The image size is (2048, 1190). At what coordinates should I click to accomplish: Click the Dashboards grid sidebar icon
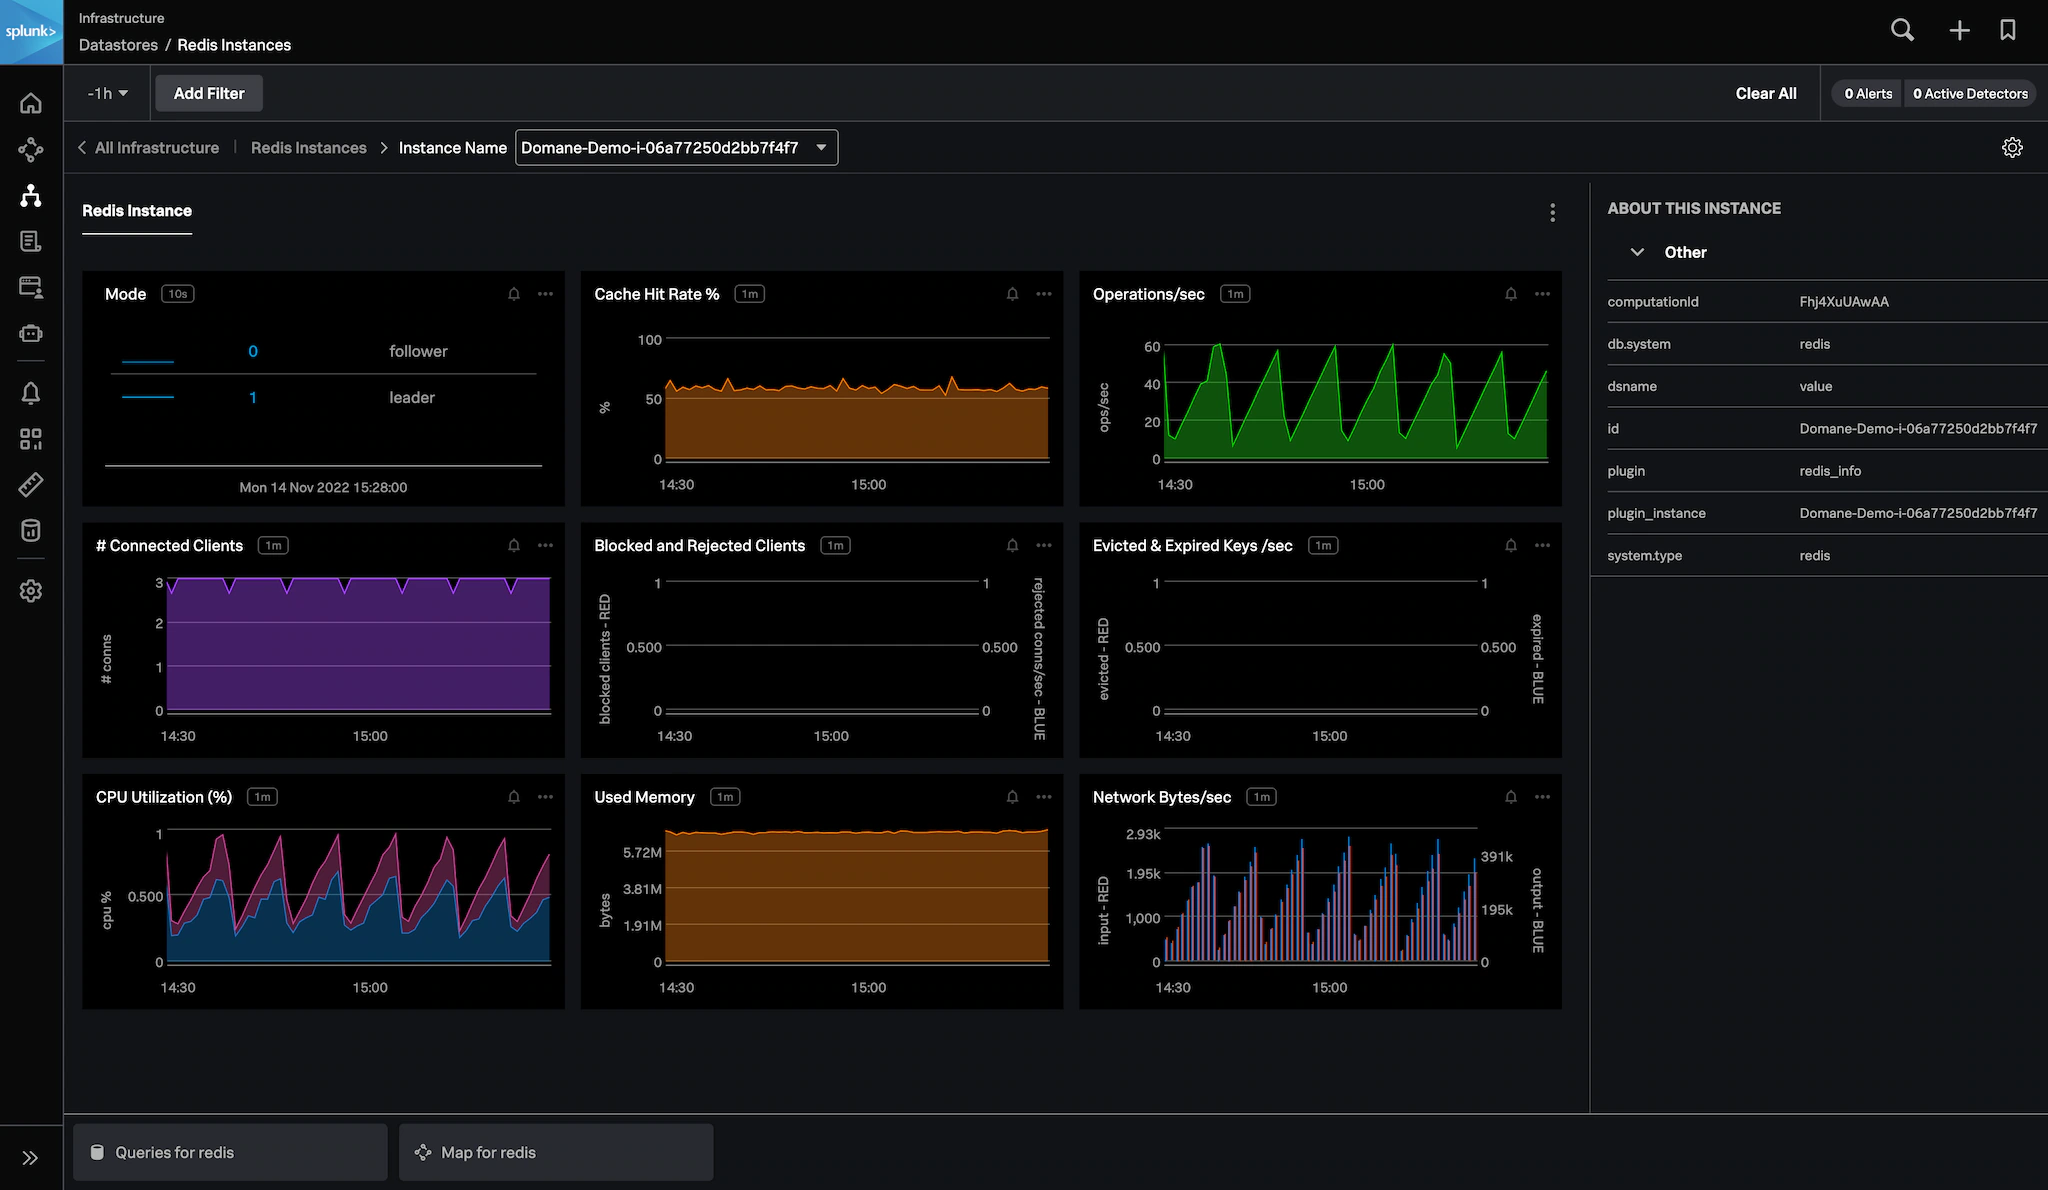[x=31, y=439]
